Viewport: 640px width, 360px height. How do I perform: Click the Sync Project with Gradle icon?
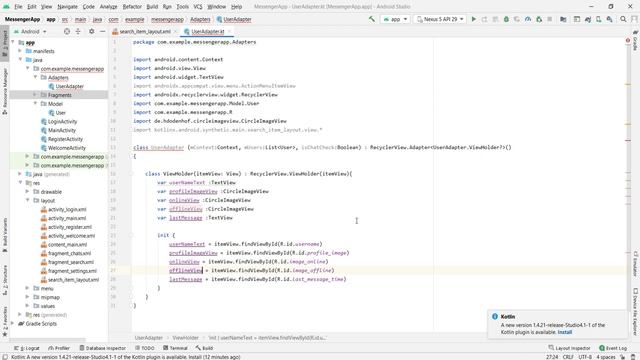588,19
